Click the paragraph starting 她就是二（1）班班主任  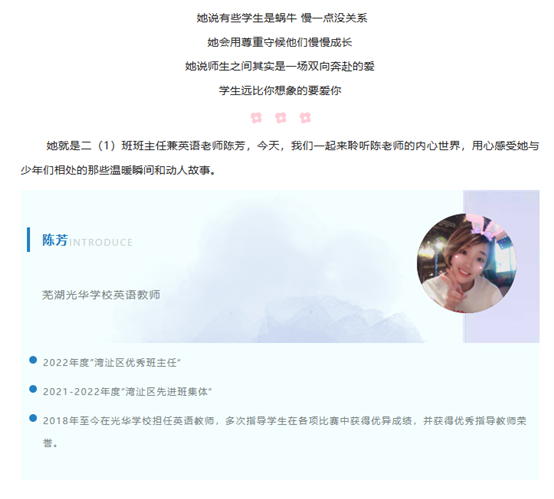(x=280, y=158)
